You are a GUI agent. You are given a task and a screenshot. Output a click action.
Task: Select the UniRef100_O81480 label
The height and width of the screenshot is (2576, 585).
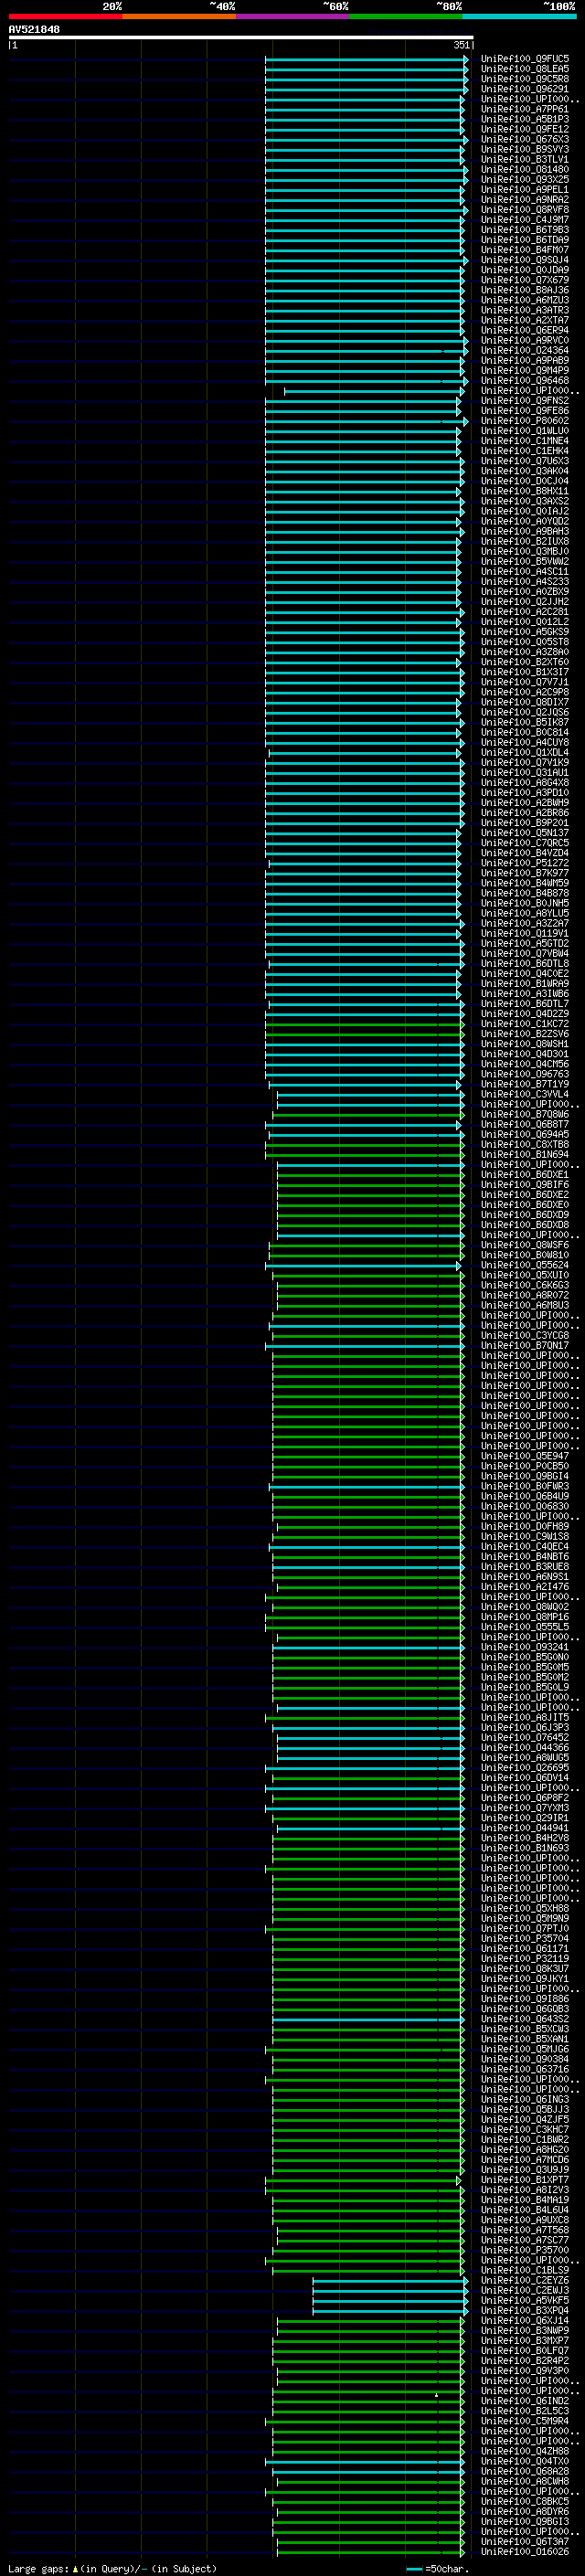pos(525,169)
